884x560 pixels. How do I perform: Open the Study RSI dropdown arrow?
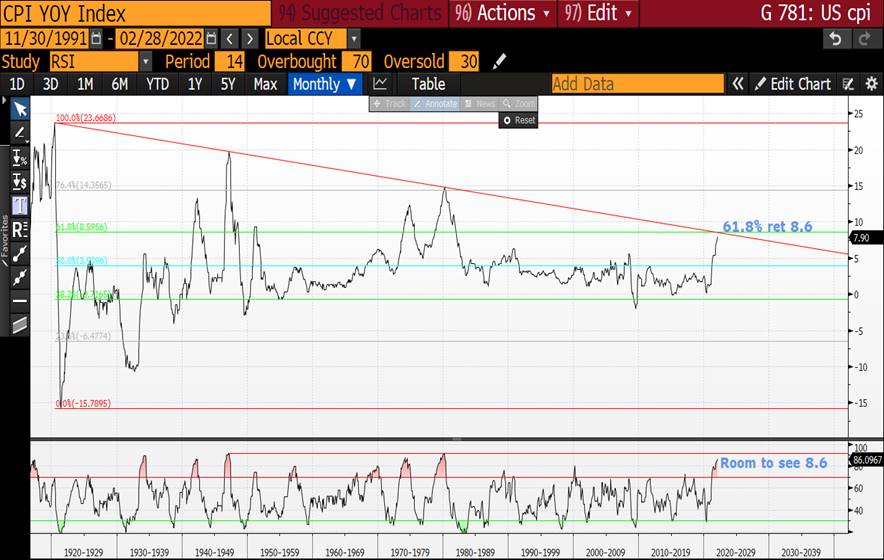145,61
